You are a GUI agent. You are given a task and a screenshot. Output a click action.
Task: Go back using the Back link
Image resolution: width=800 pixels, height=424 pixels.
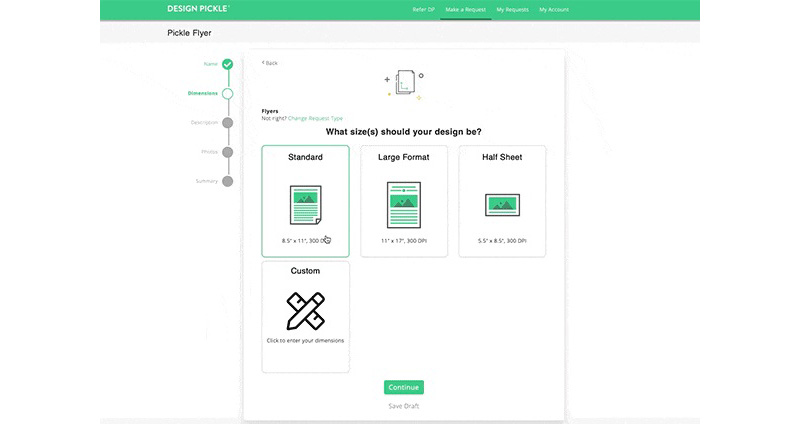[270, 63]
